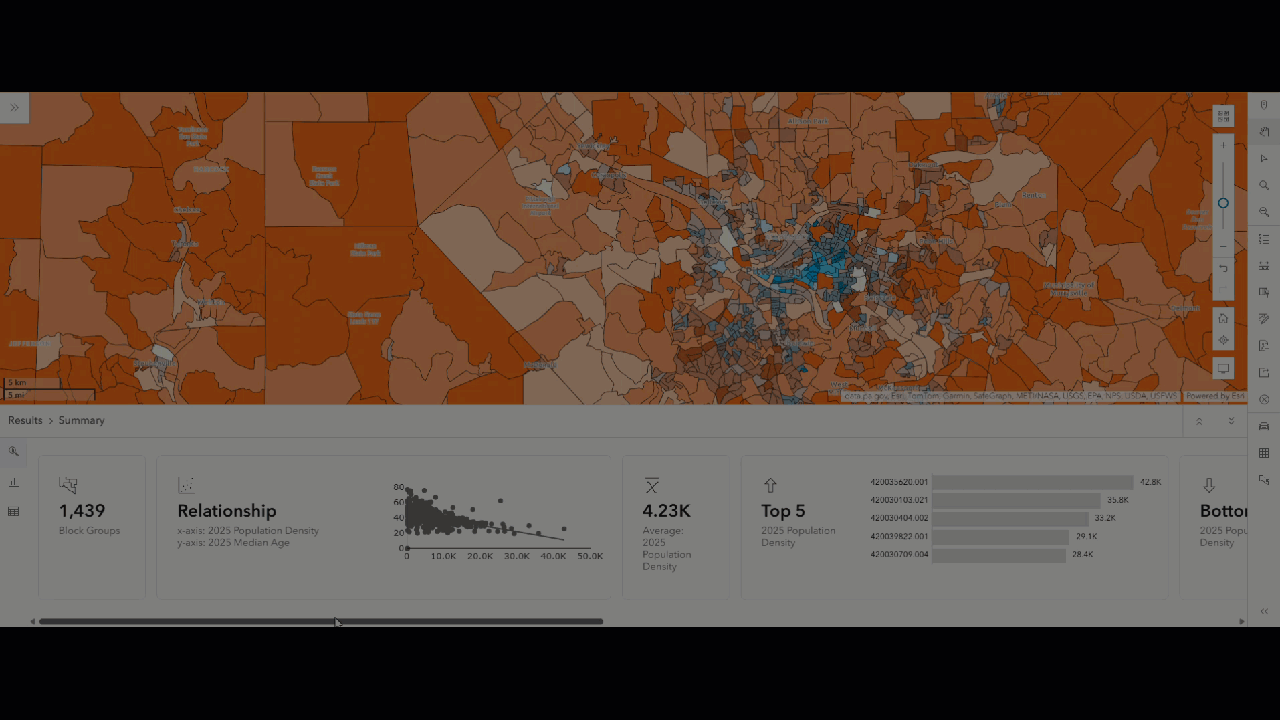Image resolution: width=1280 pixels, height=720 pixels.
Task: Click the horizontal scrollbar below the cards
Action: click(320, 621)
